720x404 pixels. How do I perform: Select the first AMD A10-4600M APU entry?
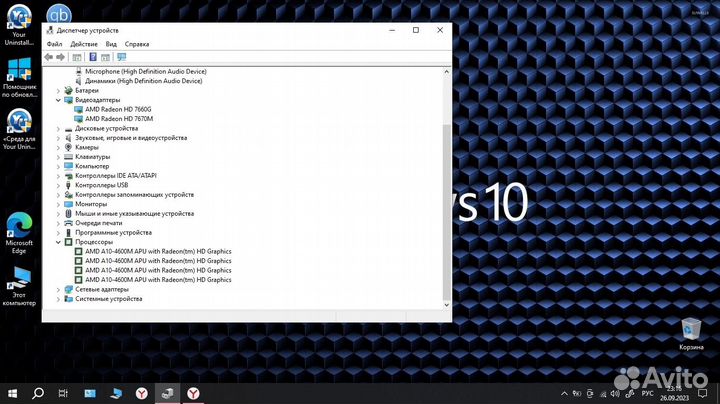[x=158, y=251]
